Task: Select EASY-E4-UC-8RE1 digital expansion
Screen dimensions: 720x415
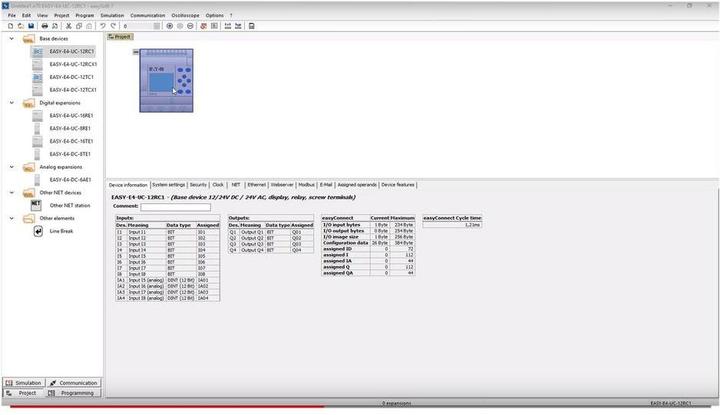Action: (70, 129)
